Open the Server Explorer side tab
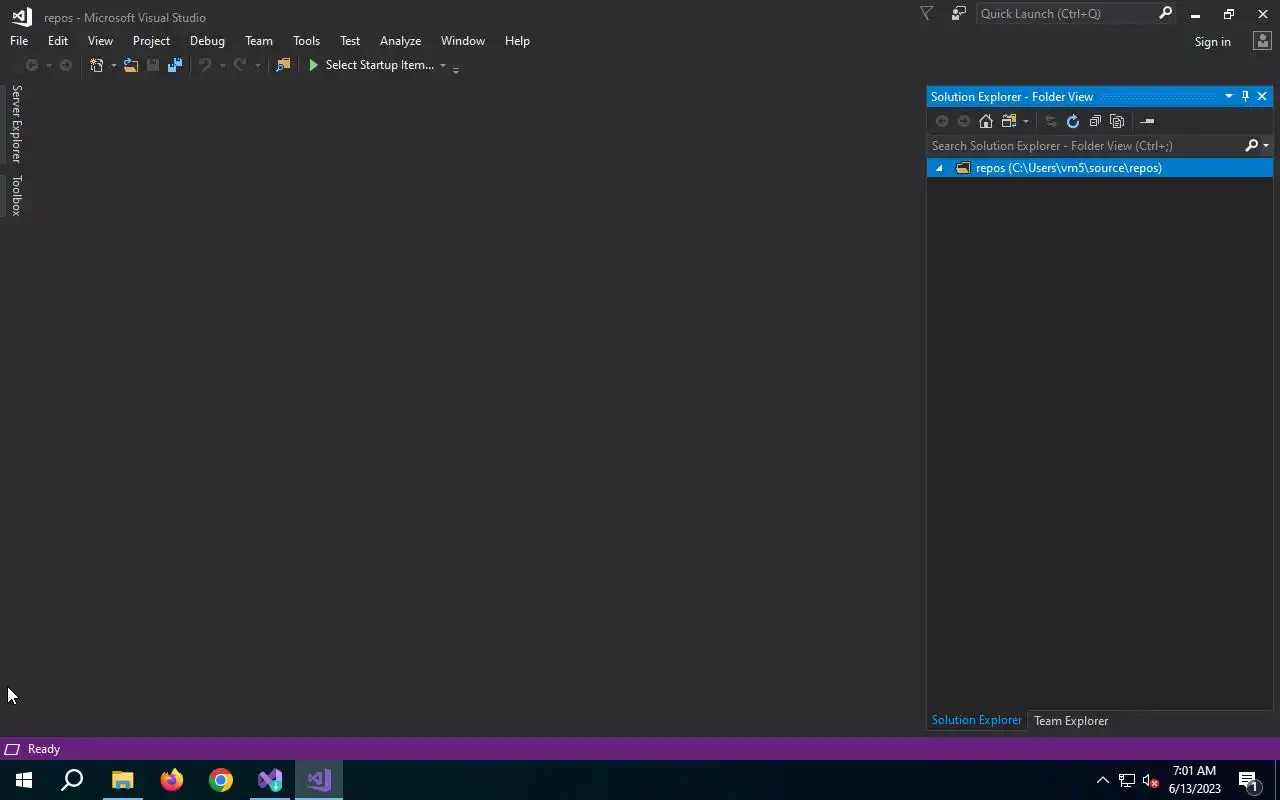Screen dimensions: 1280x800 tap(16, 124)
